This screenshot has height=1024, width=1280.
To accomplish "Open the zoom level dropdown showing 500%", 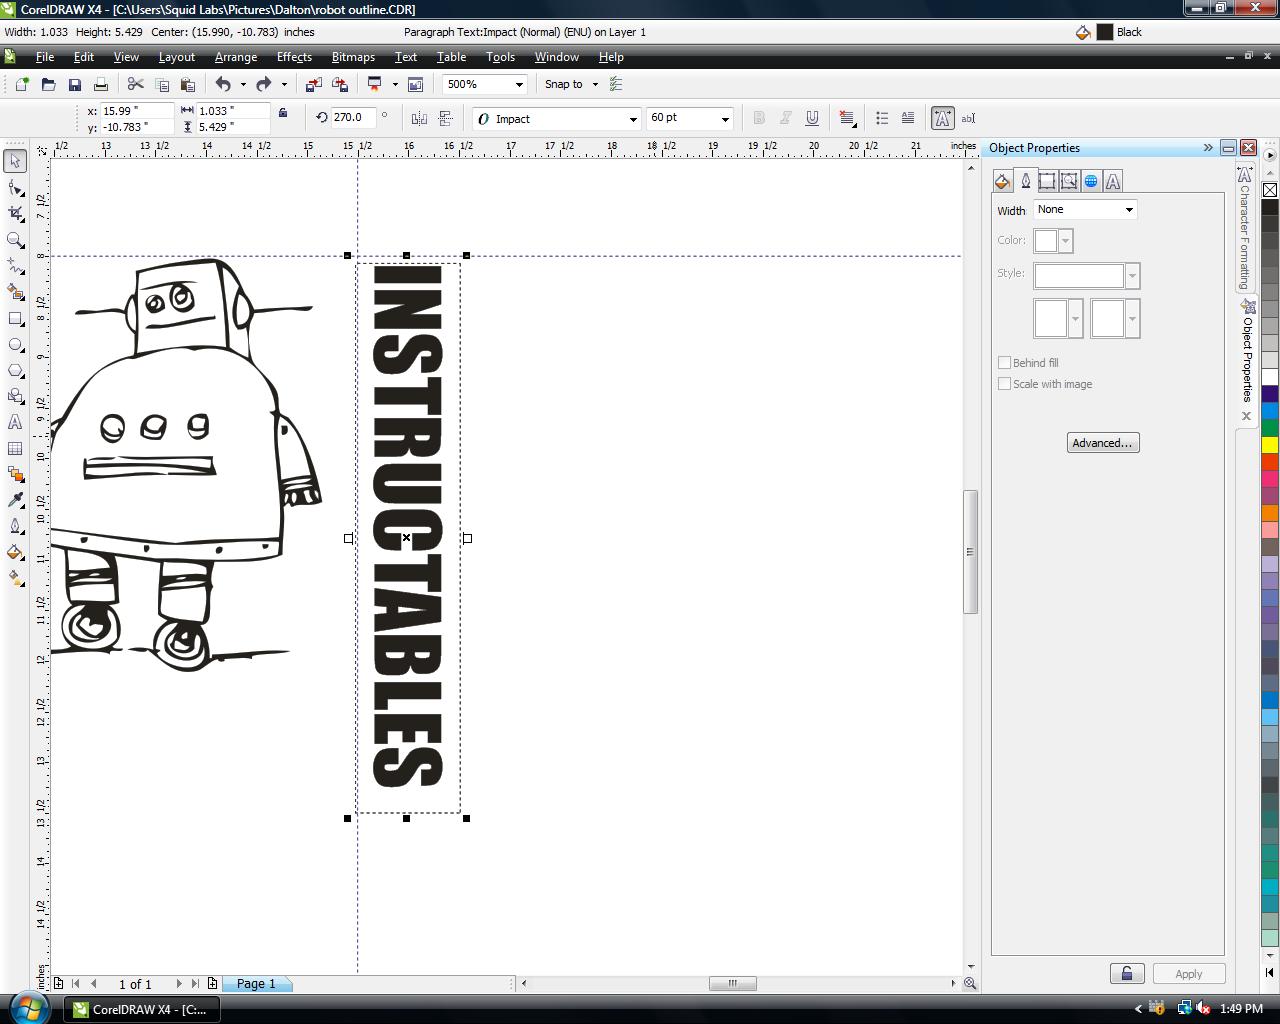I will click(519, 84).
